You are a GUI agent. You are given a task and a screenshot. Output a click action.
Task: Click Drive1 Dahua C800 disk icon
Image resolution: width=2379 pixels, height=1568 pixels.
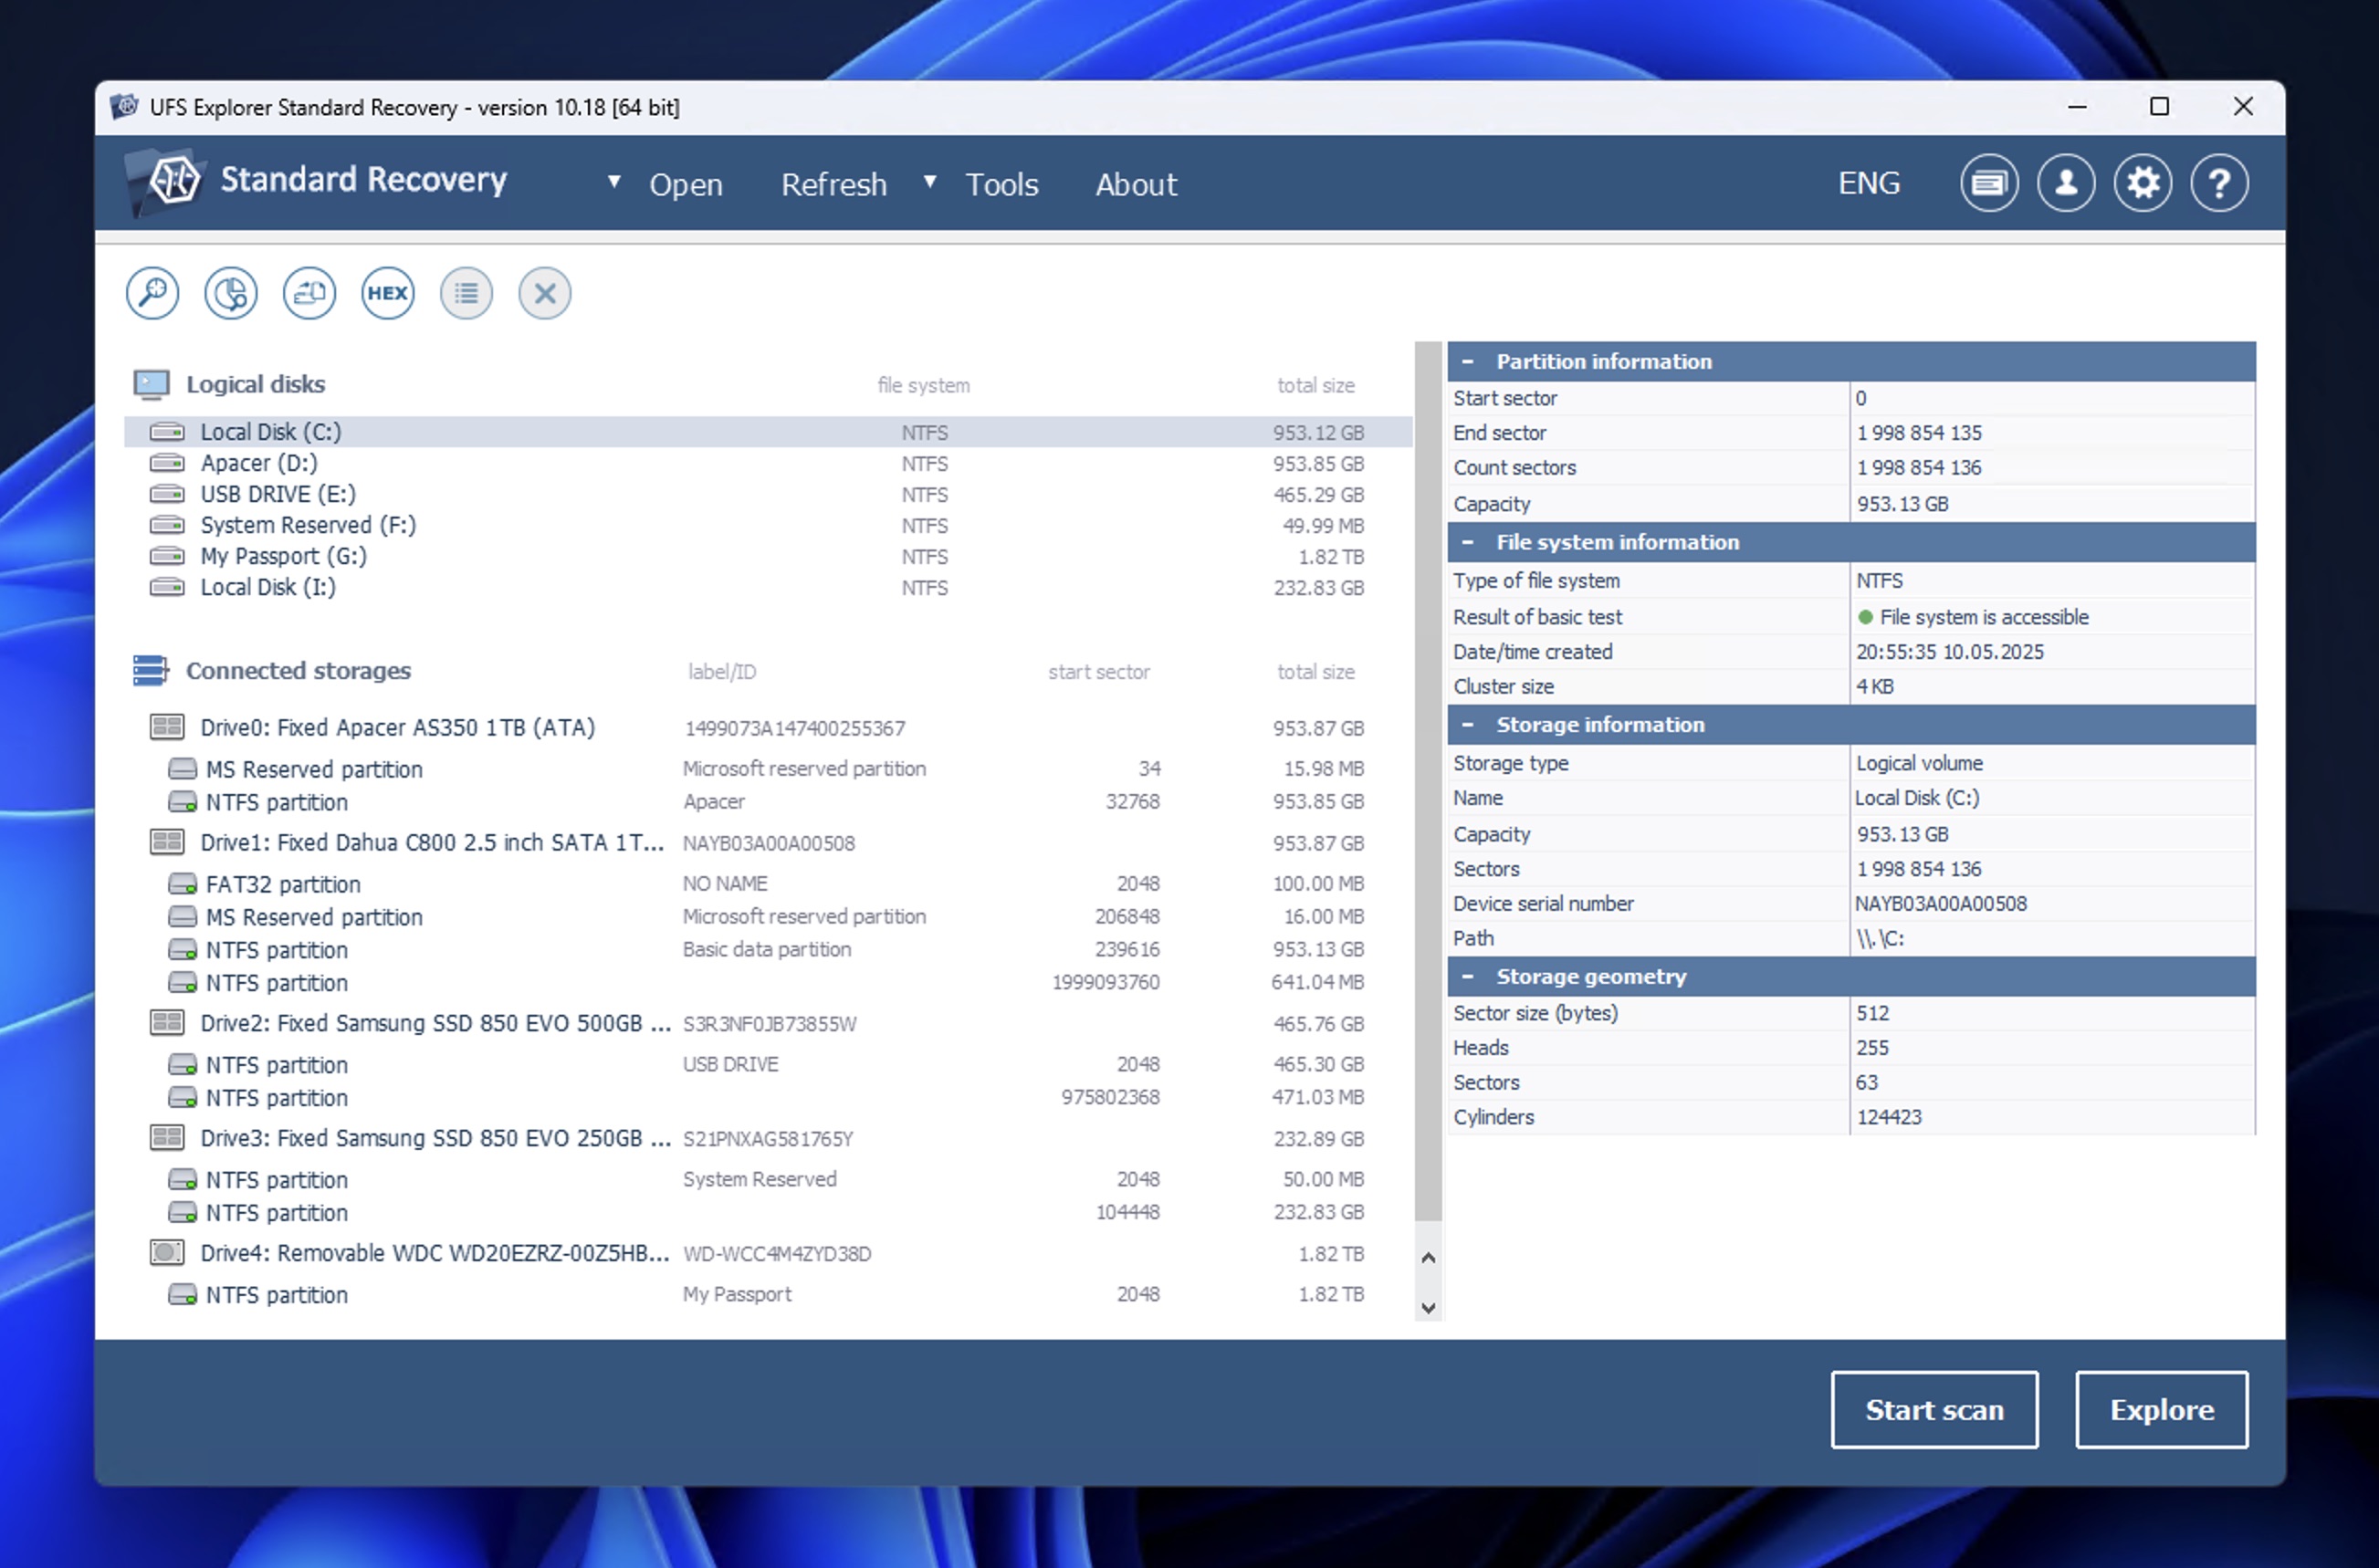pyautogui.click(x=167, y=842)
